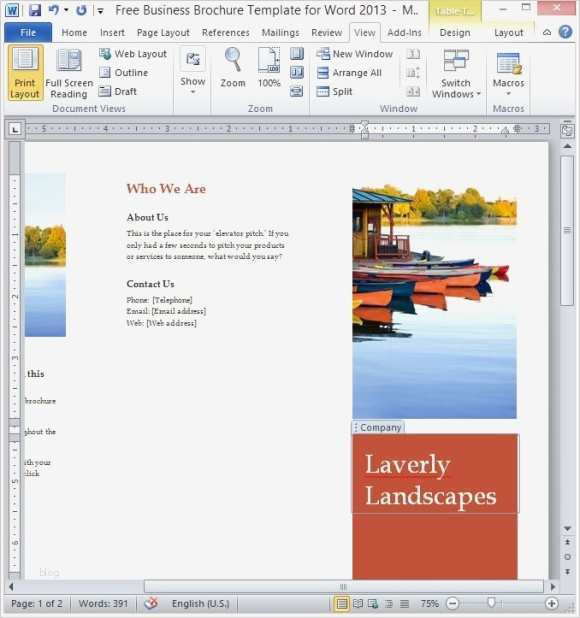
Task: Expand the Show dropdown
Action: tap(193, 72)
